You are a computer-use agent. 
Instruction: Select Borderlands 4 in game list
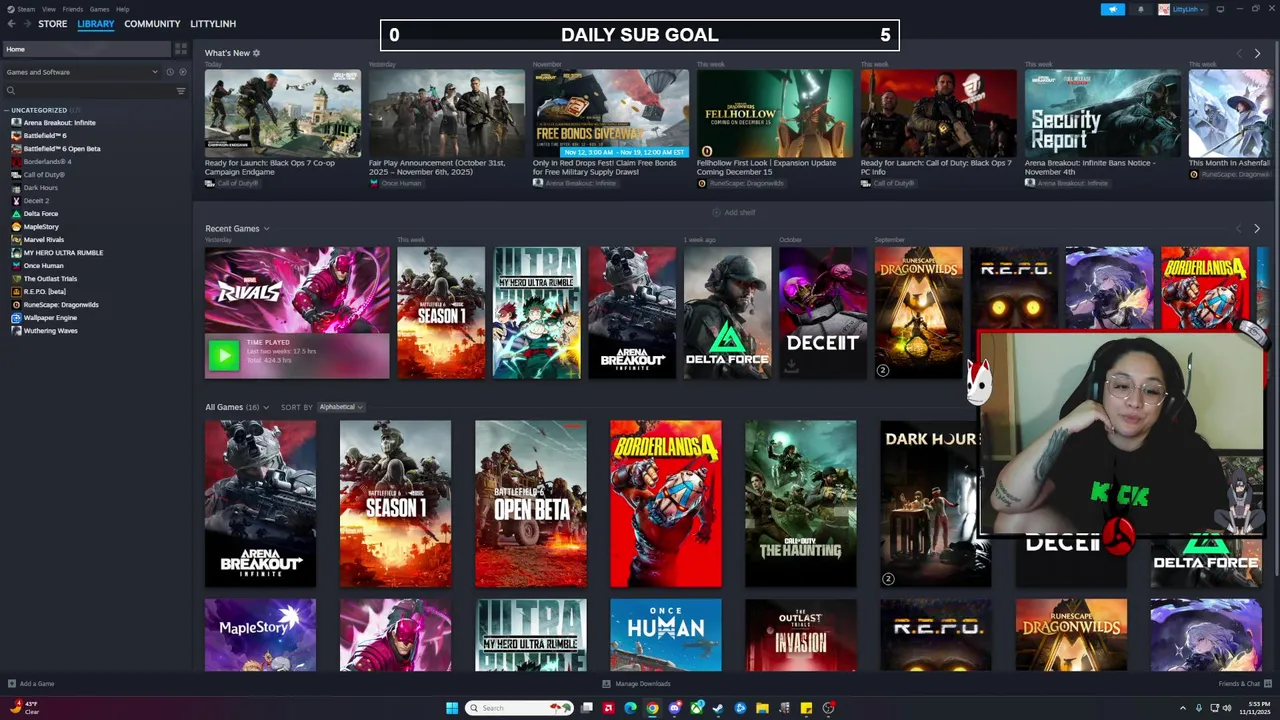[47, 162]
